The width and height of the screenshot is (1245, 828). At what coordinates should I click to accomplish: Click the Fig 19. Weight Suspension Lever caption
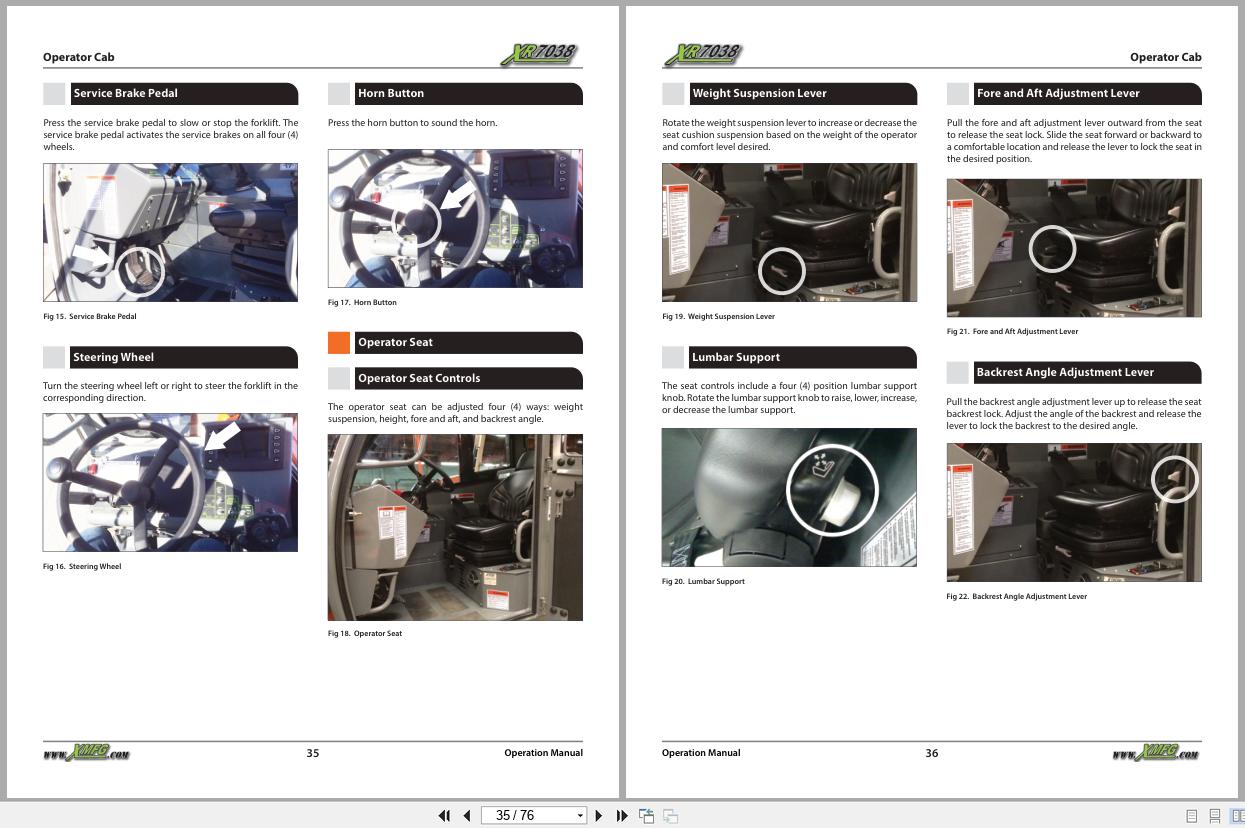(x=718, y=316)
